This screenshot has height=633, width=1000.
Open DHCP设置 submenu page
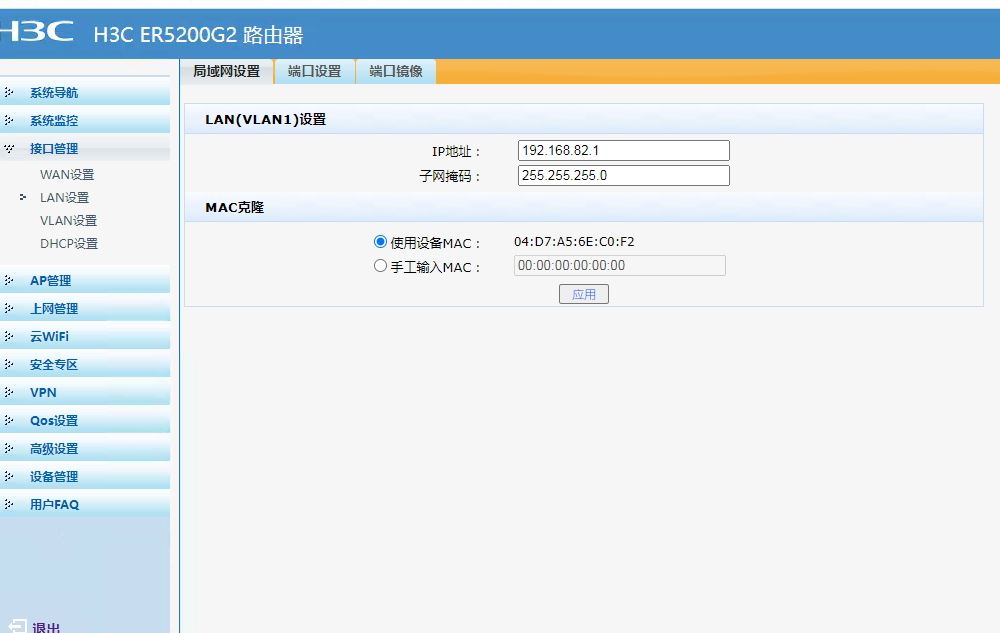[x=69, y=244]
